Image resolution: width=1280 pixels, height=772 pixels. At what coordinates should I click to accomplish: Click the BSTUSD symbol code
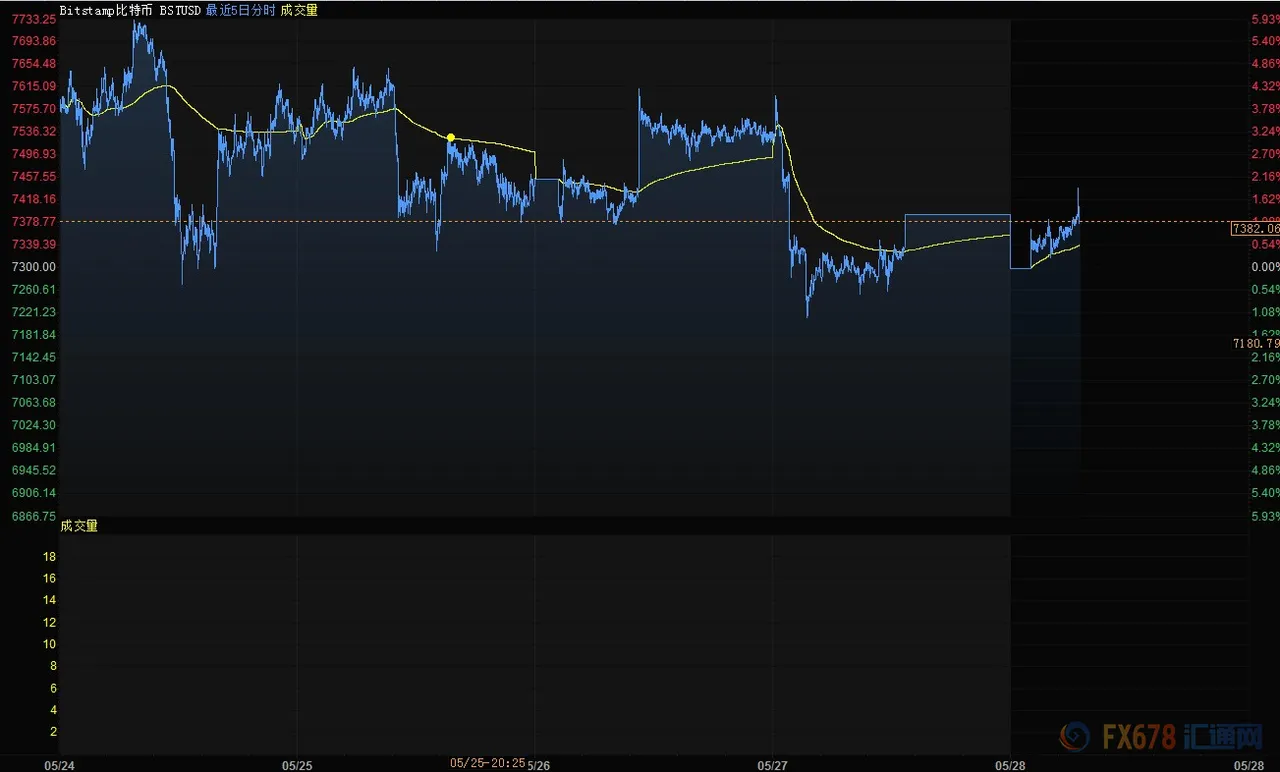click(180, 9)
